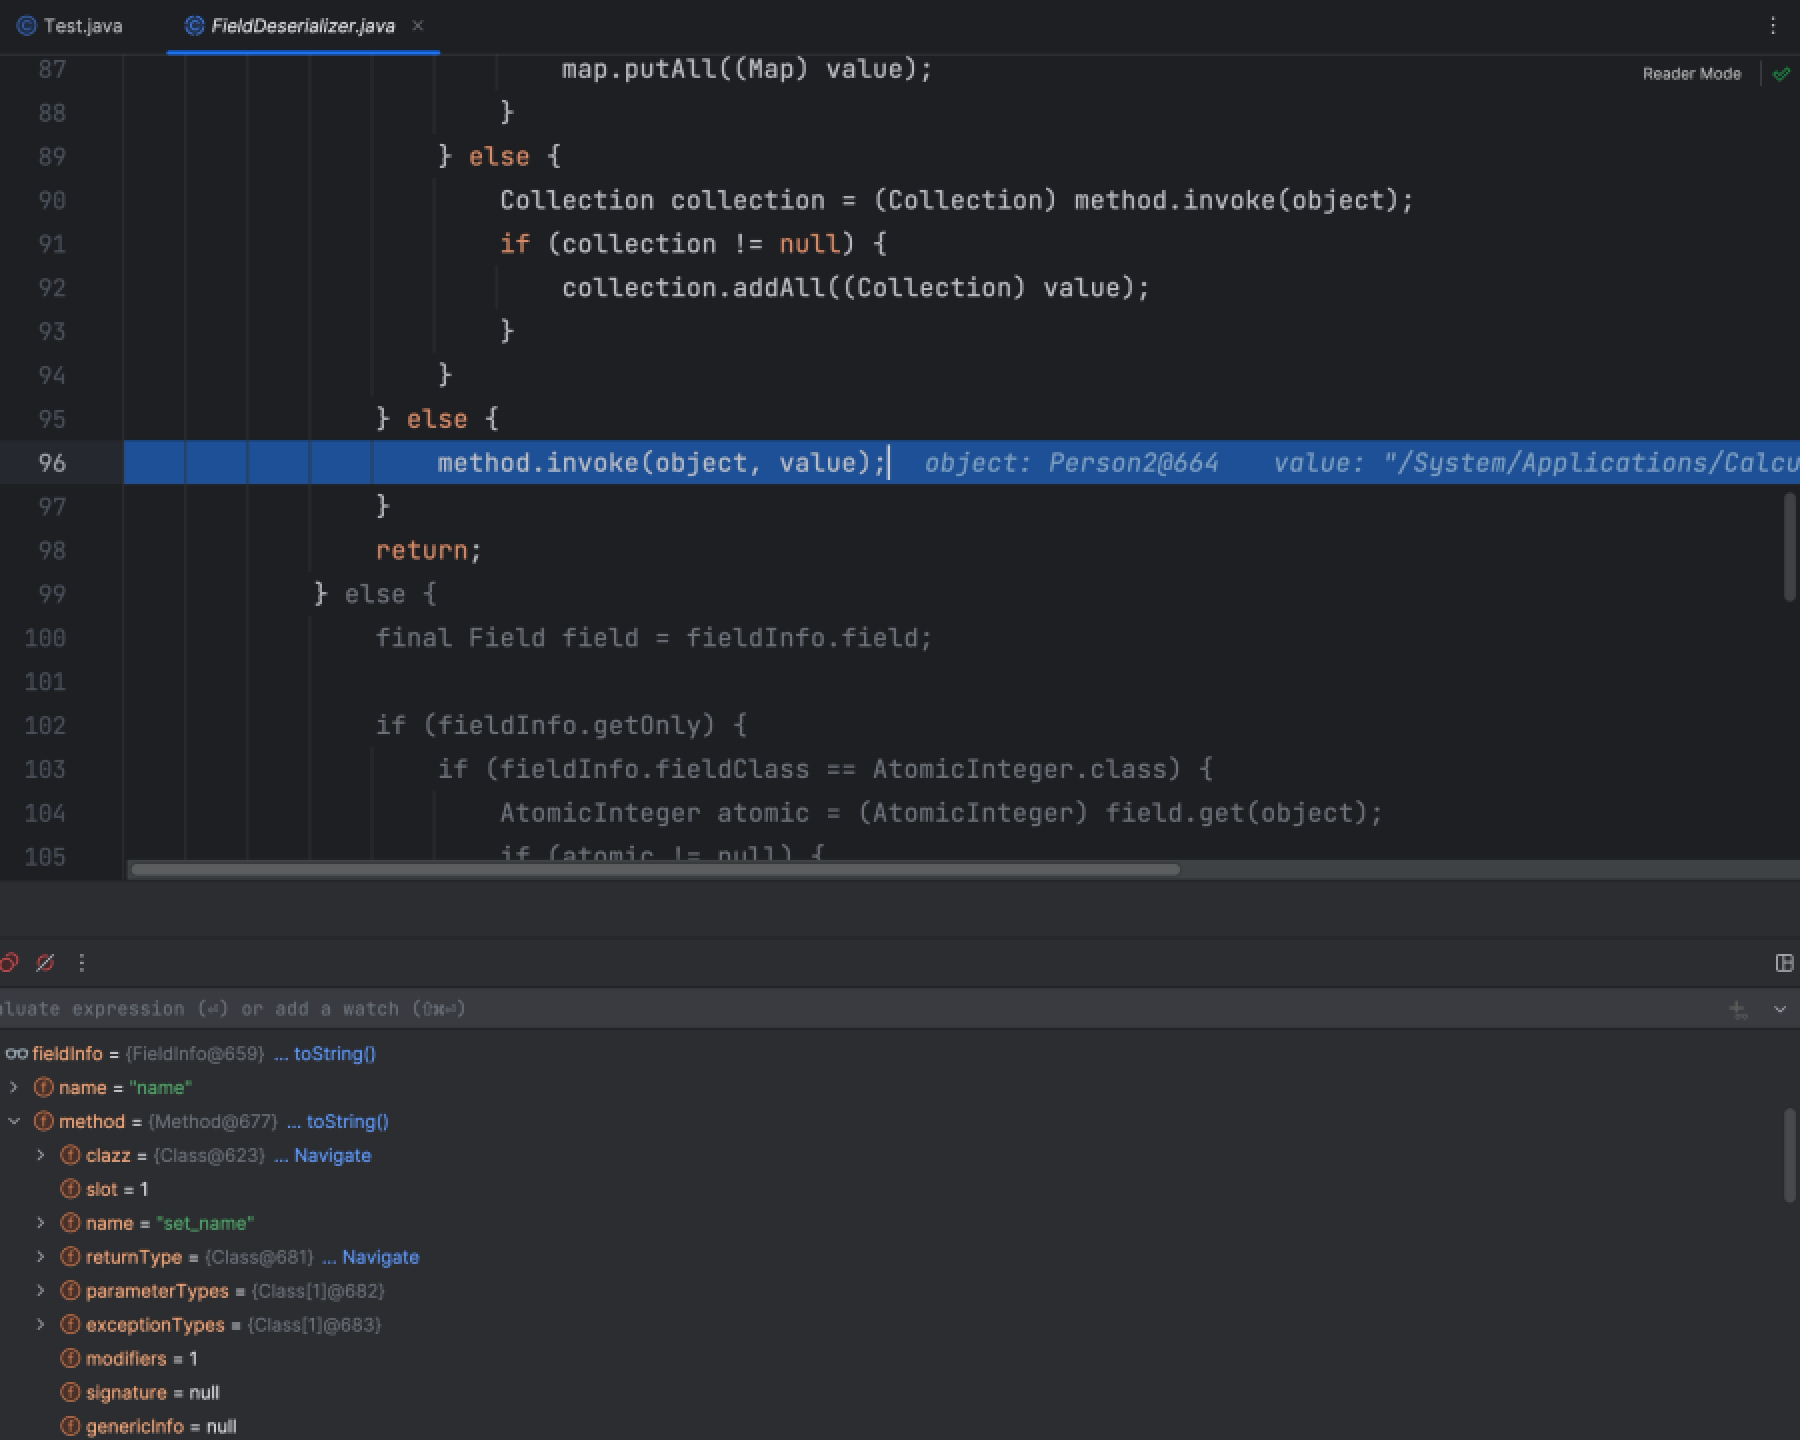Click the variables panel vertical scrollbar

[x=1790, y=1156]
